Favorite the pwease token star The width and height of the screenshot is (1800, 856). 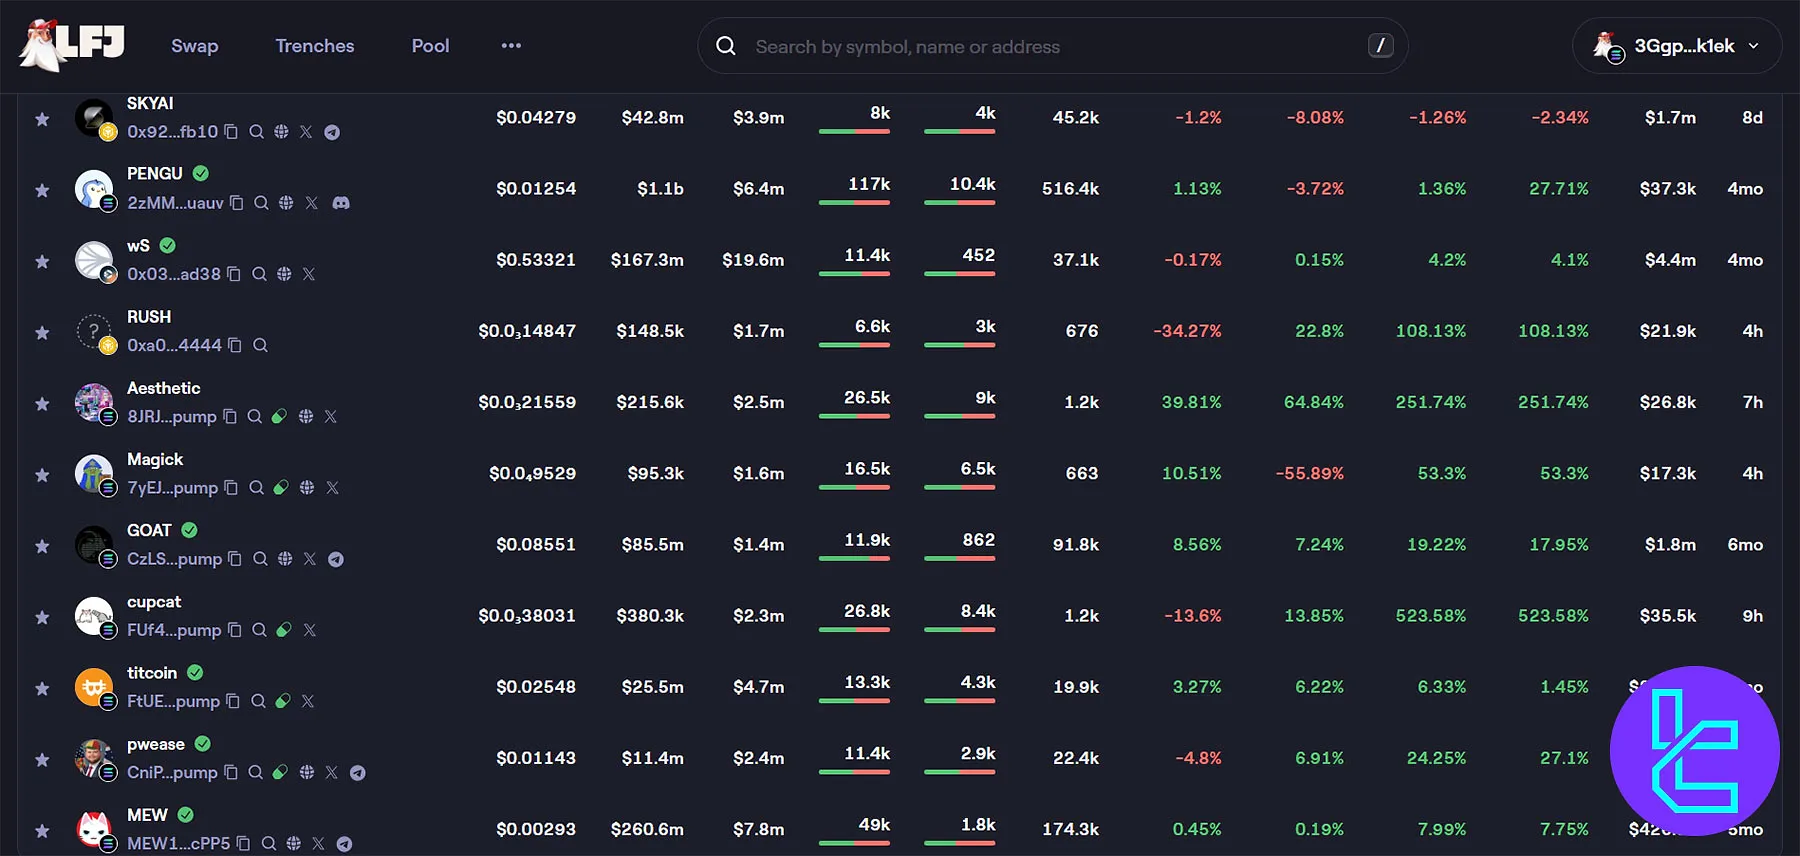click(42, 760)
